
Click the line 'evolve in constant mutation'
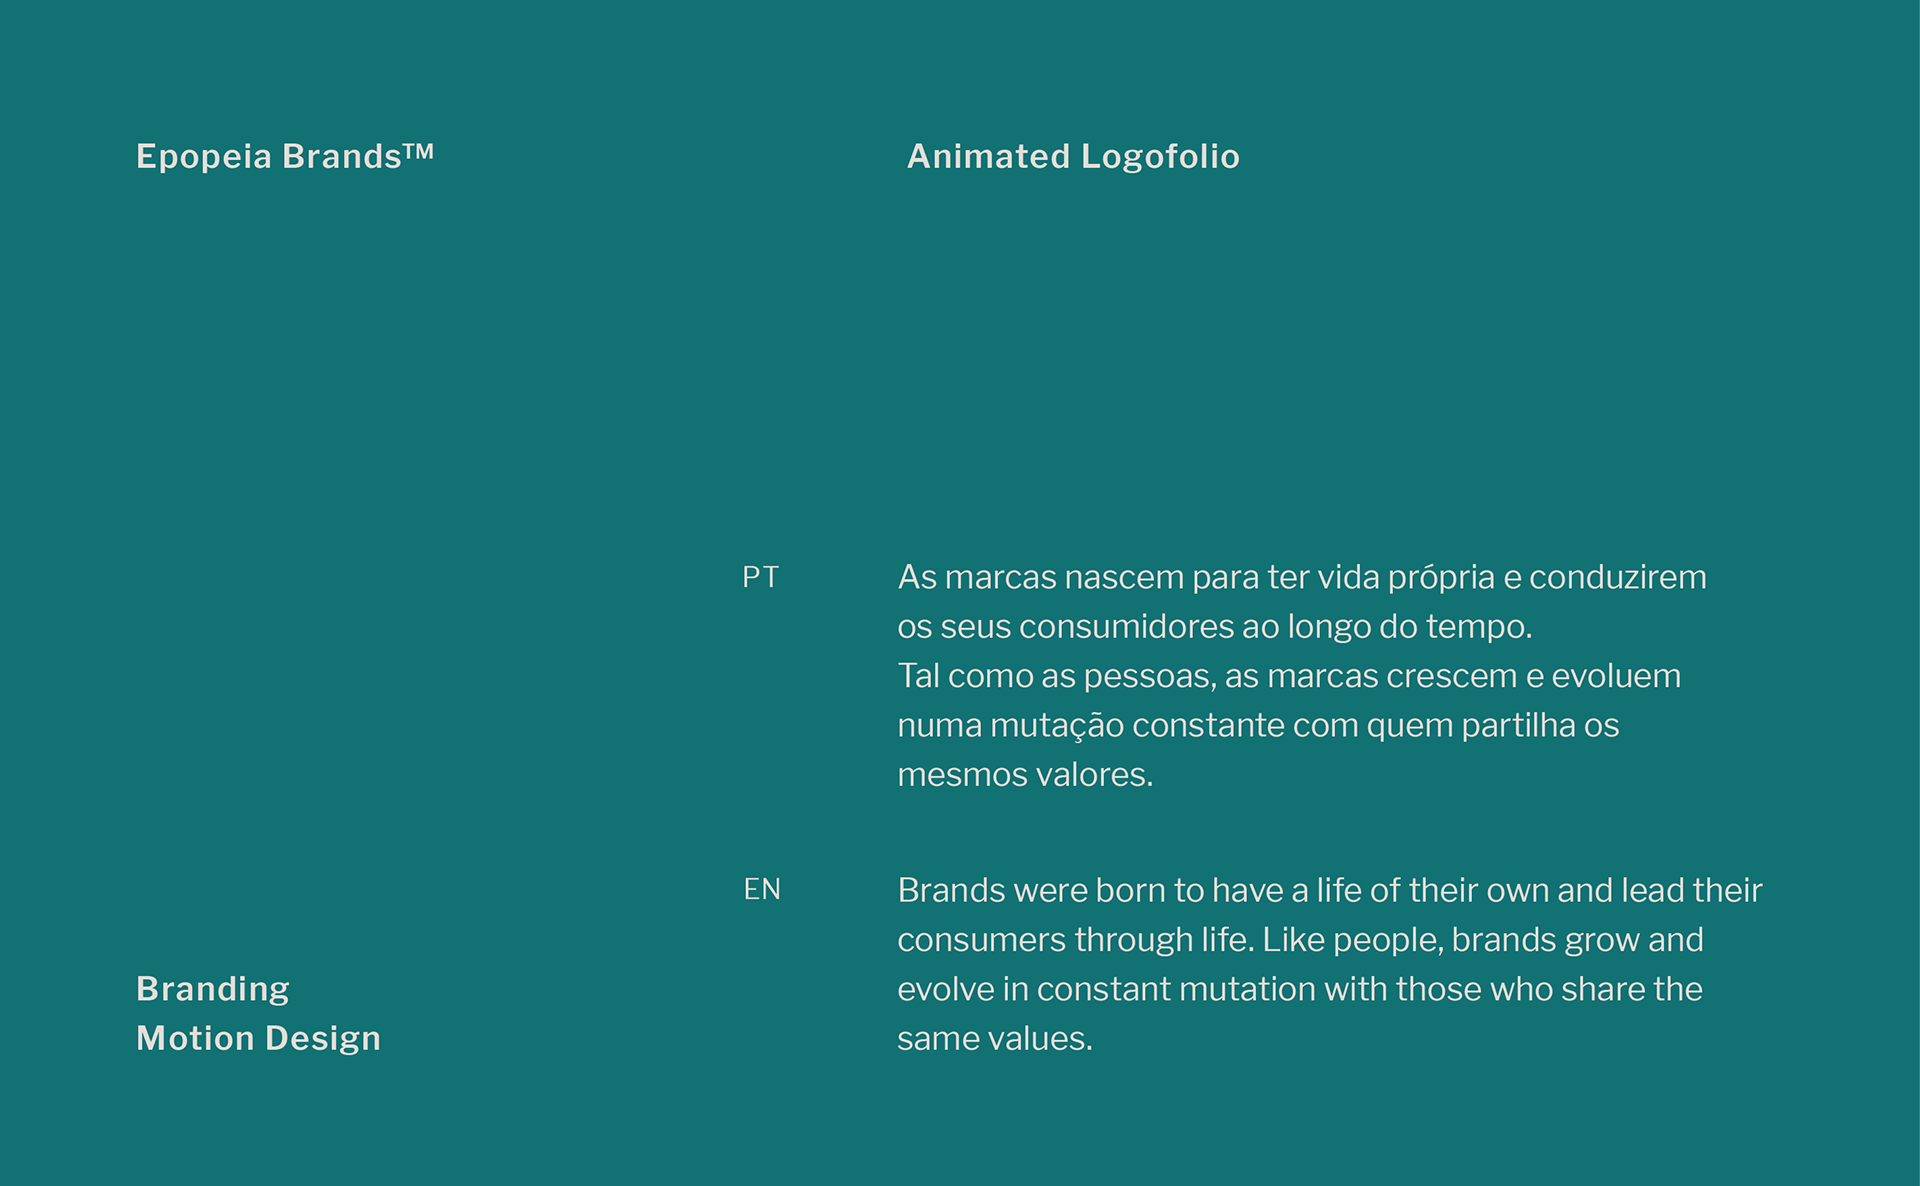(1300, 989)
